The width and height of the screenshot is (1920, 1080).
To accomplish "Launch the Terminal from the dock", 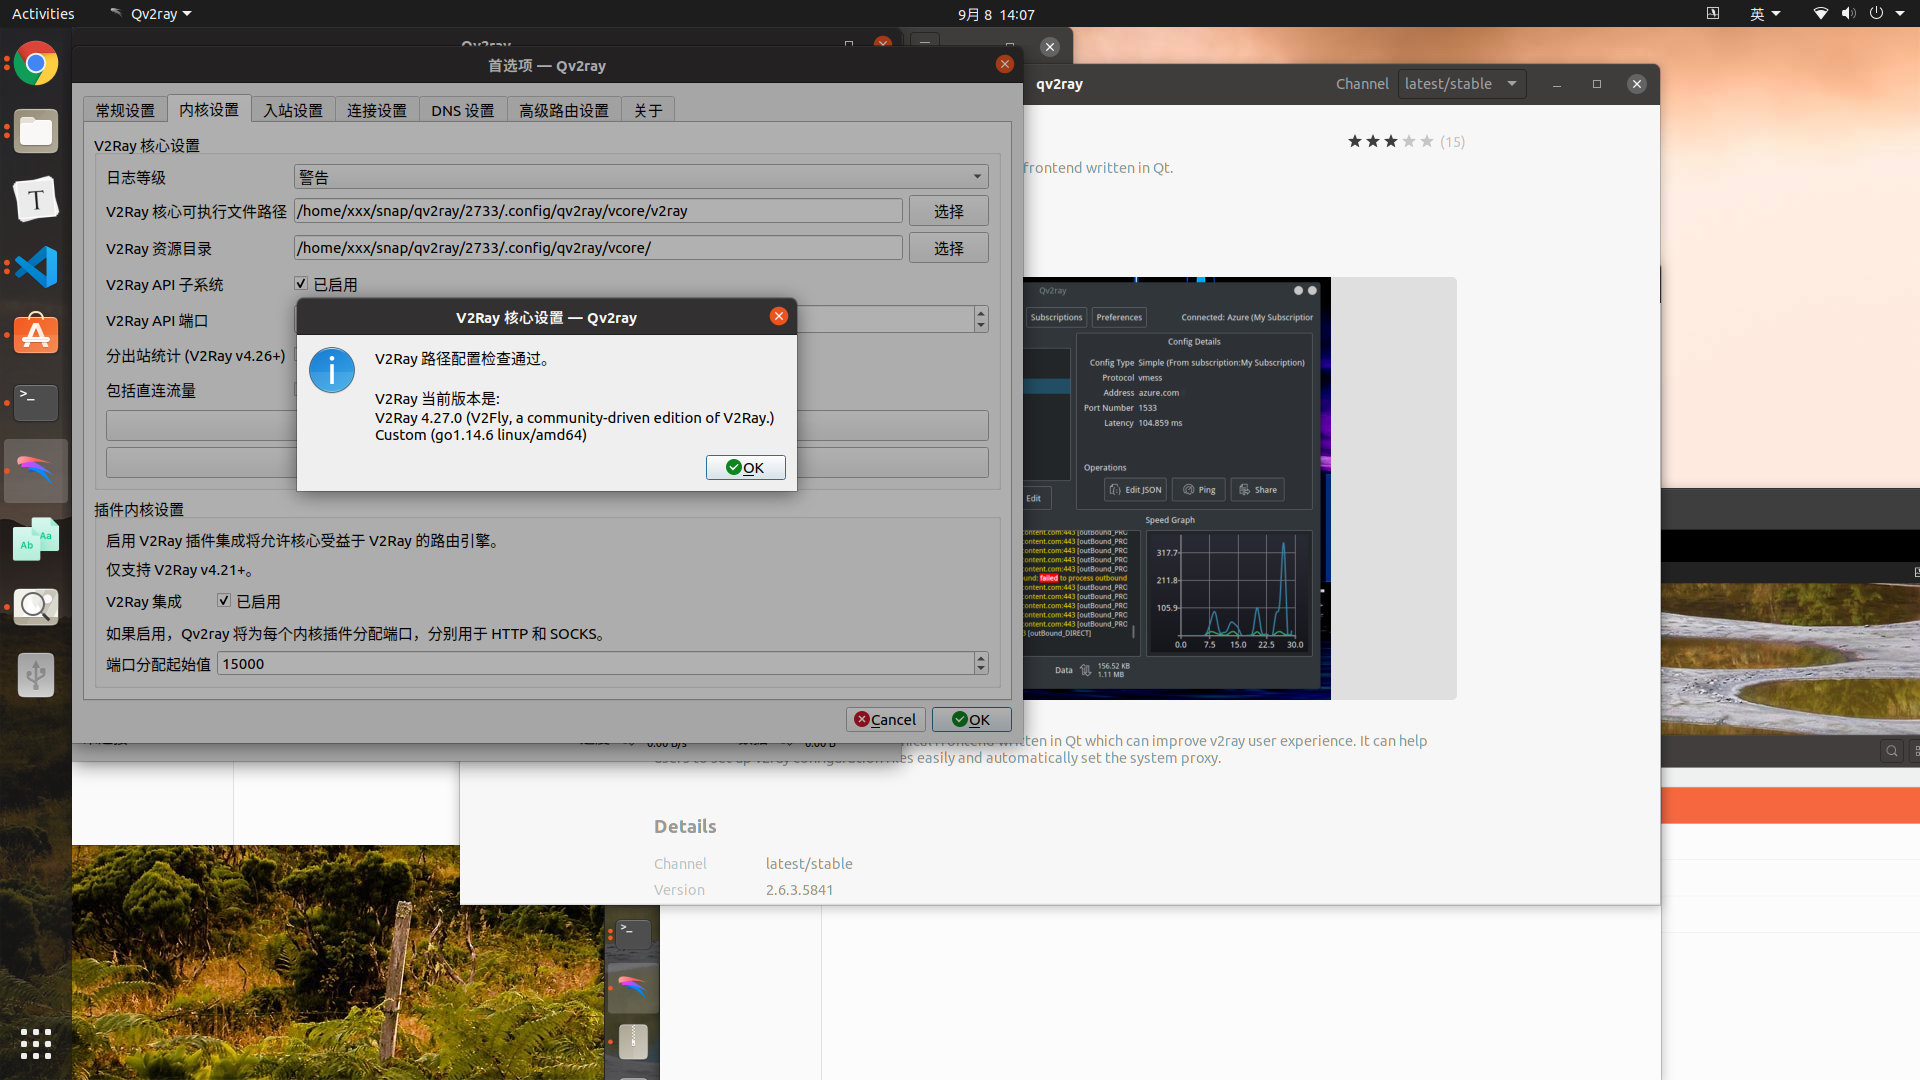I will point(35,403).
